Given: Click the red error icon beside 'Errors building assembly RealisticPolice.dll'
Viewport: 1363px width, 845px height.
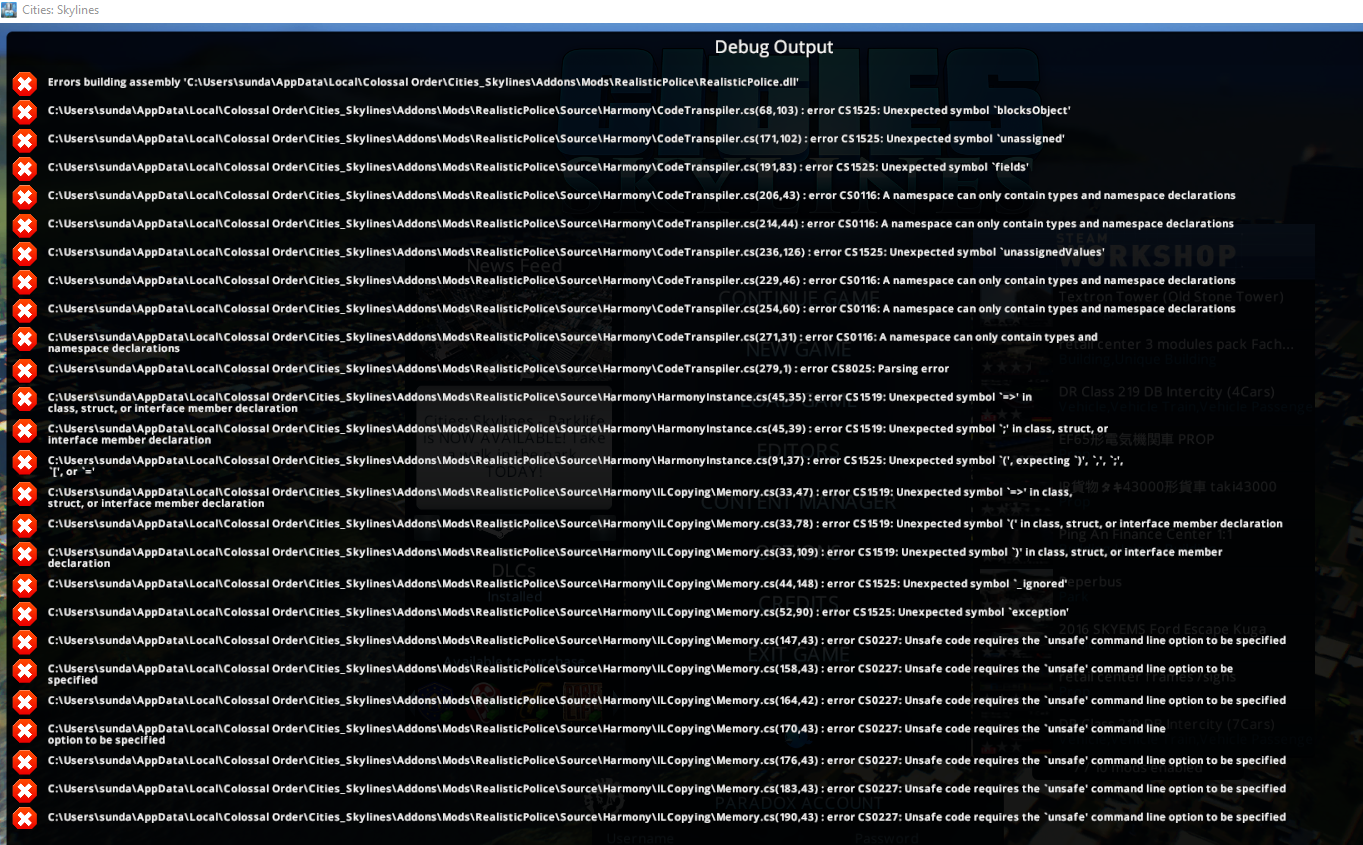Looking at the screenshot, I should tap(25, 83).
